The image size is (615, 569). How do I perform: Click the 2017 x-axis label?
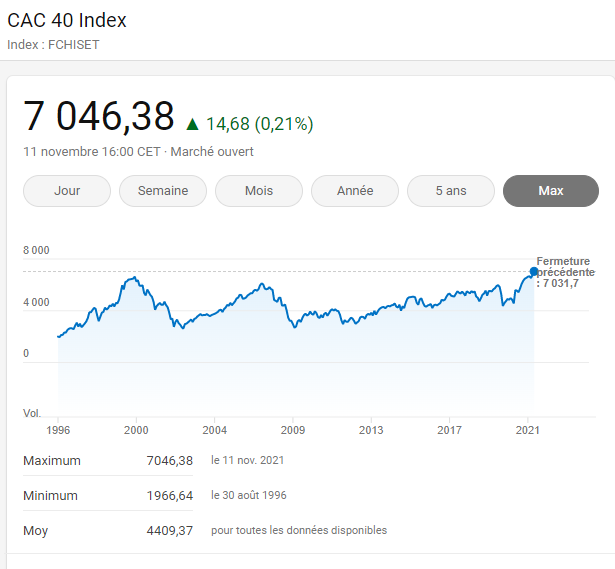point(449,430)
